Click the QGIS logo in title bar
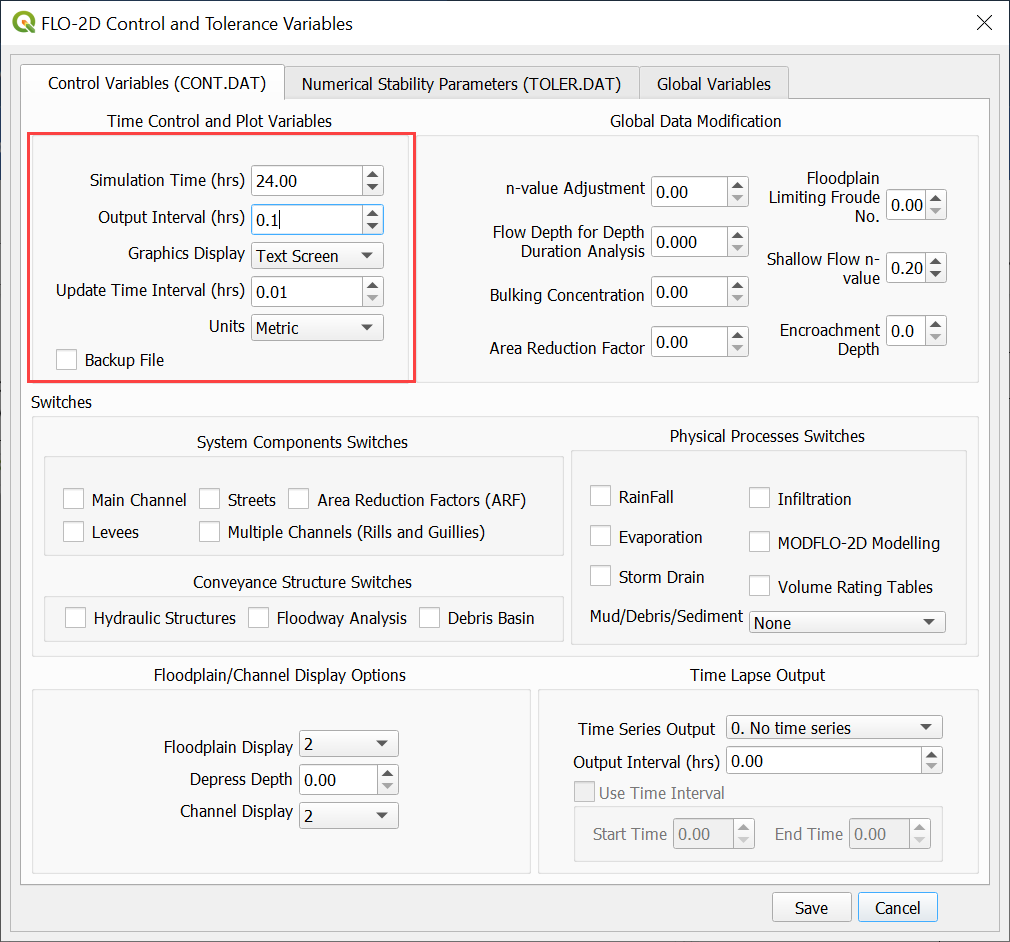 tap(23, 23)
